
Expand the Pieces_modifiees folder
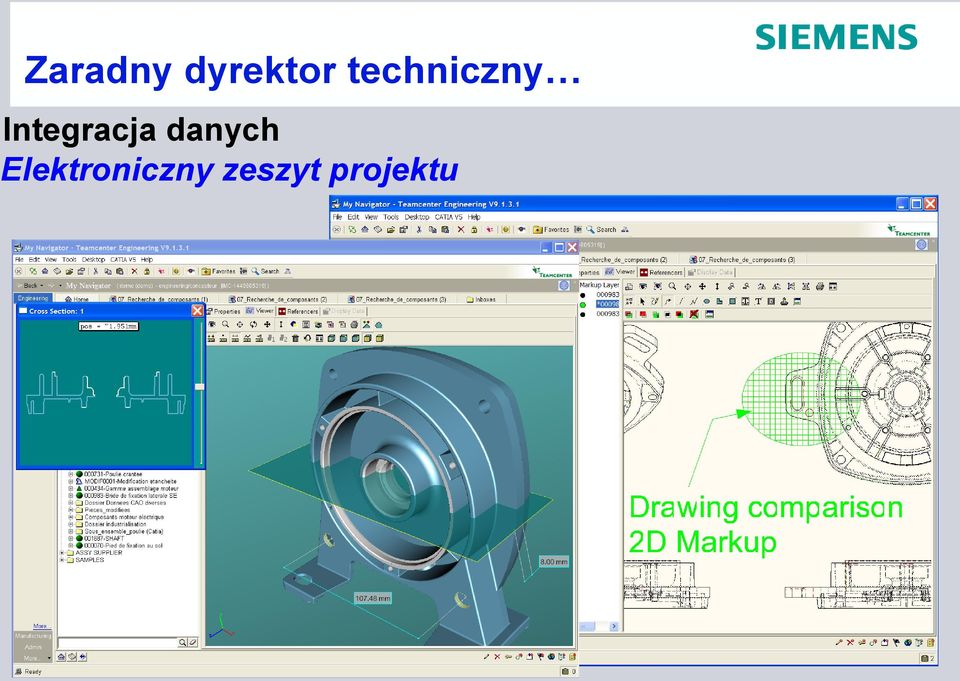(70, 510)
